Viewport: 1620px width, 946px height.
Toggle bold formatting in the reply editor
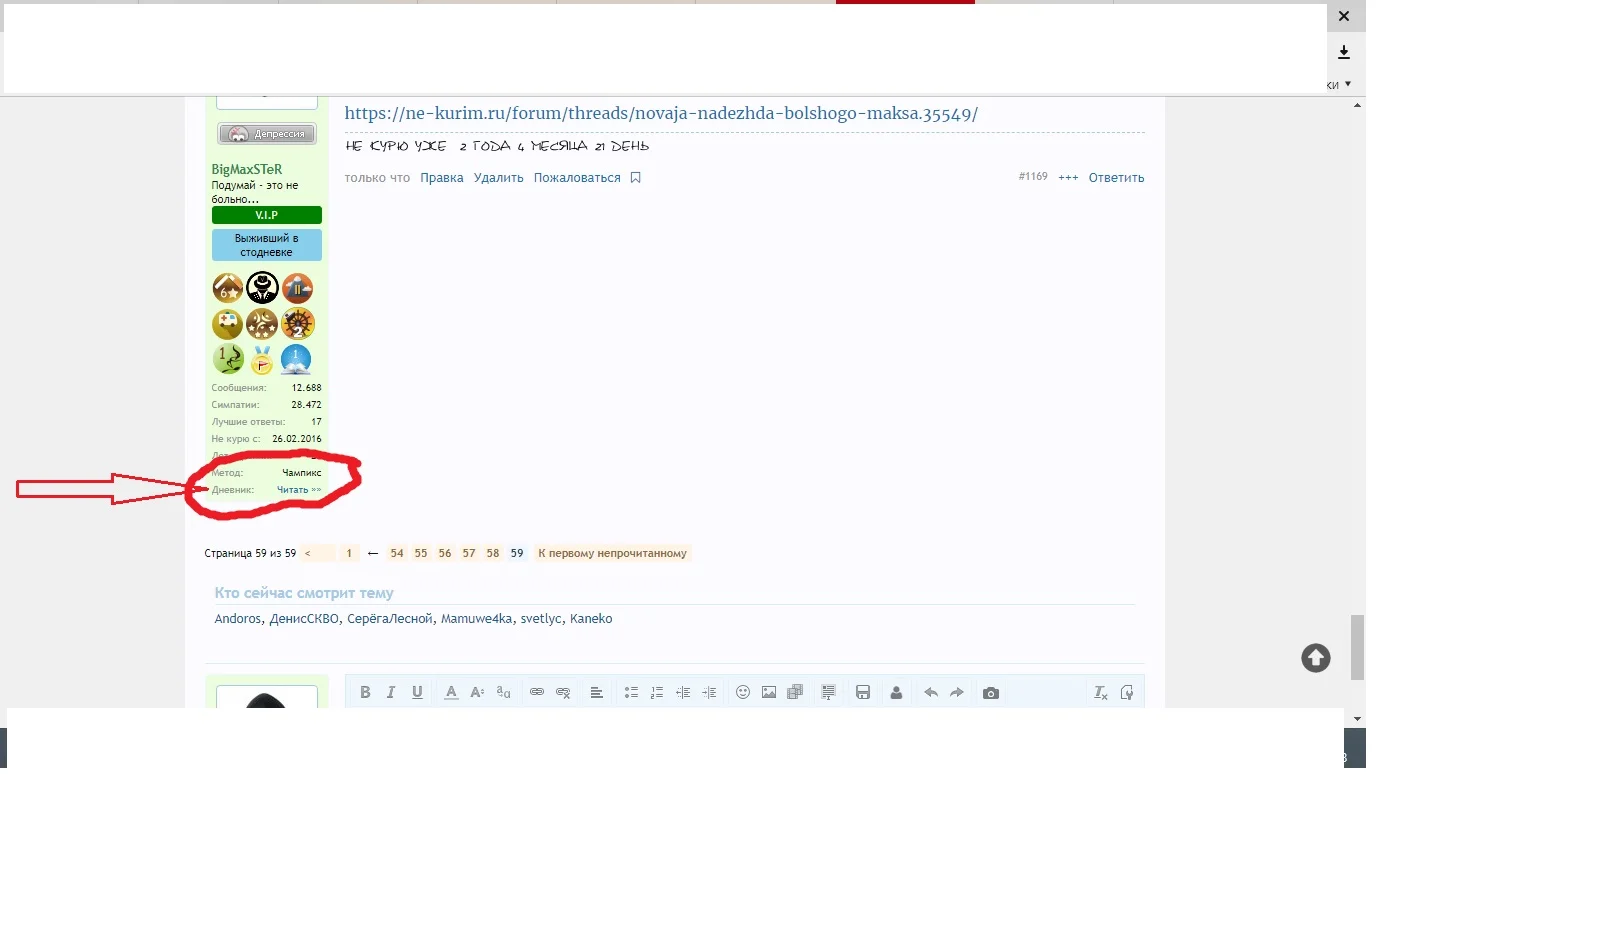coord(366,691)
